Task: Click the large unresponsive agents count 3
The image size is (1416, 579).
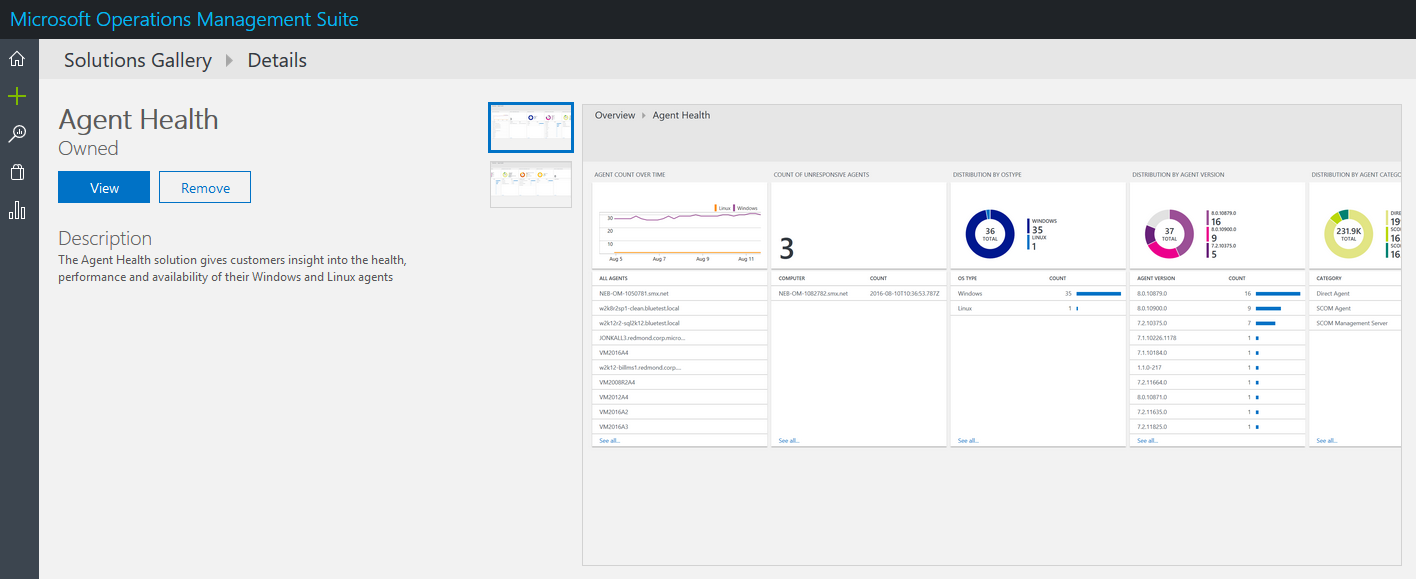Action: [786, 249]
